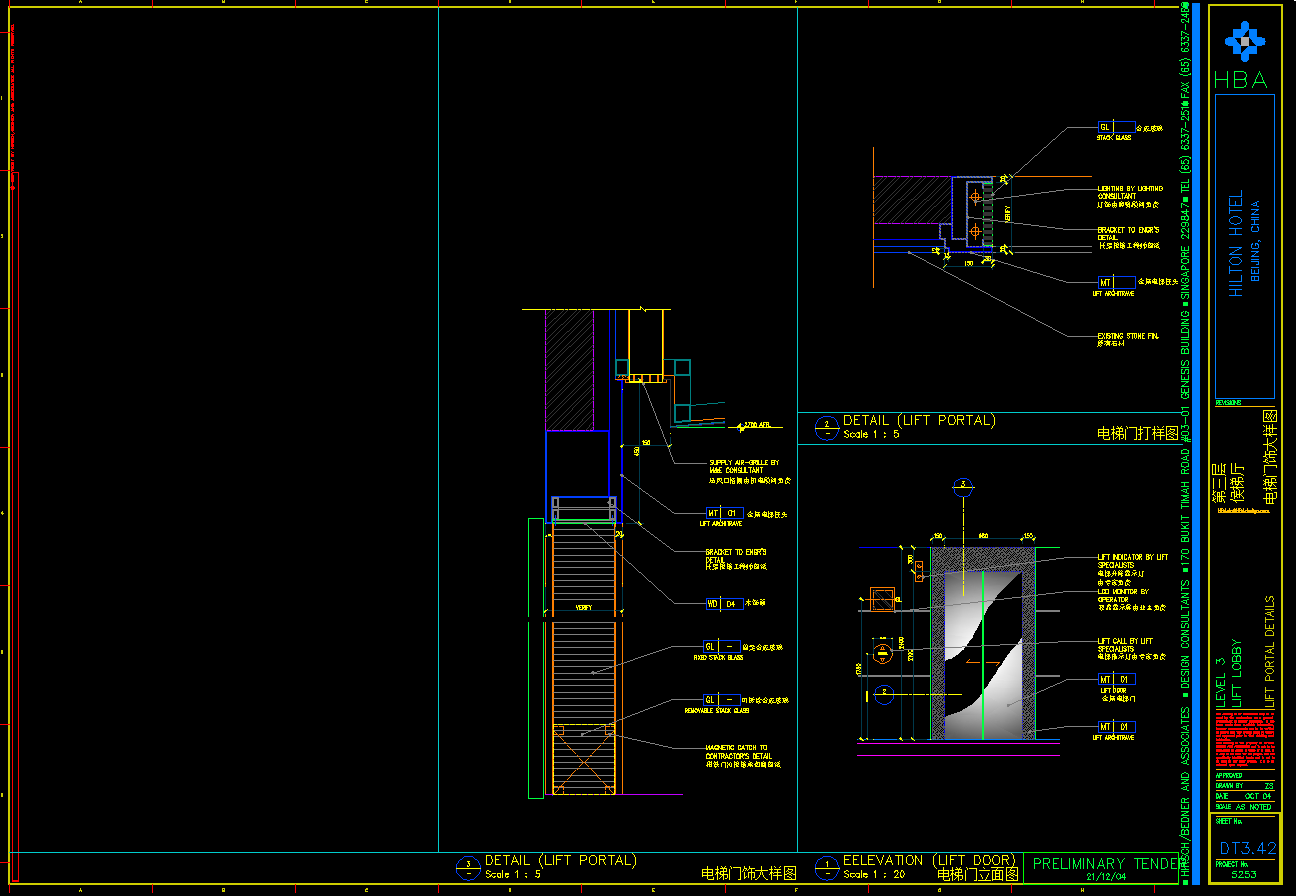Click the WD 04 material tag
Image resolution: width=1296 pixels, height=896 pixels.
pos(724,604)
